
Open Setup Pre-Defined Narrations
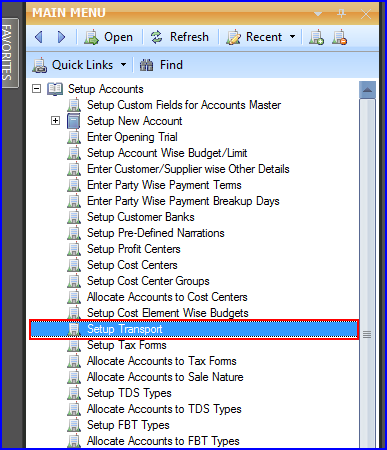tap(156, 233)
